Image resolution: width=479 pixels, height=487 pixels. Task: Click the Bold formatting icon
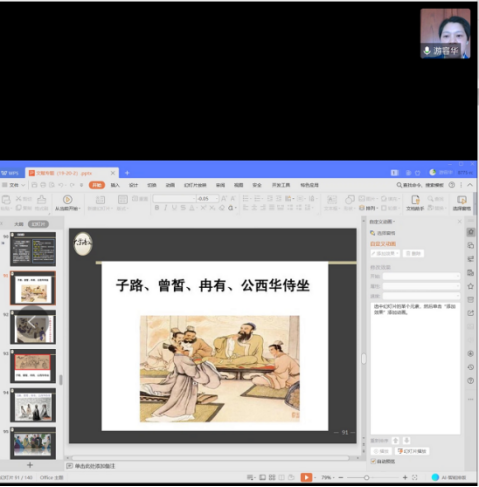click(x=157, y=208)
